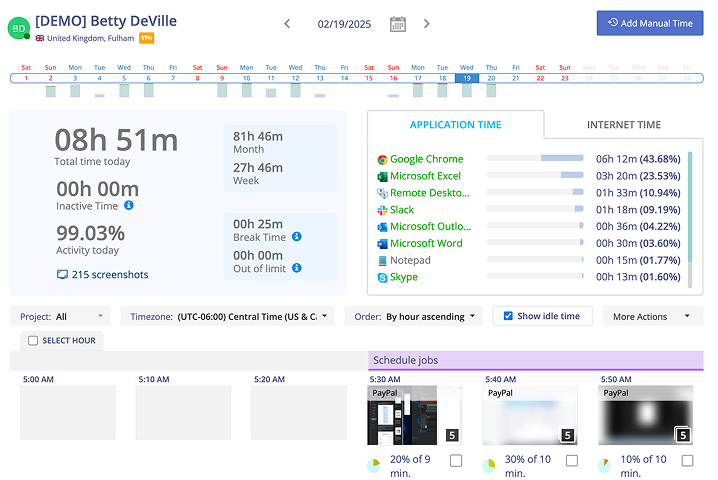The height and width of the screenshot is (480, 718).
Task: Go to previous day arrow
Action: pyautogui.click(x=287, y=24)
